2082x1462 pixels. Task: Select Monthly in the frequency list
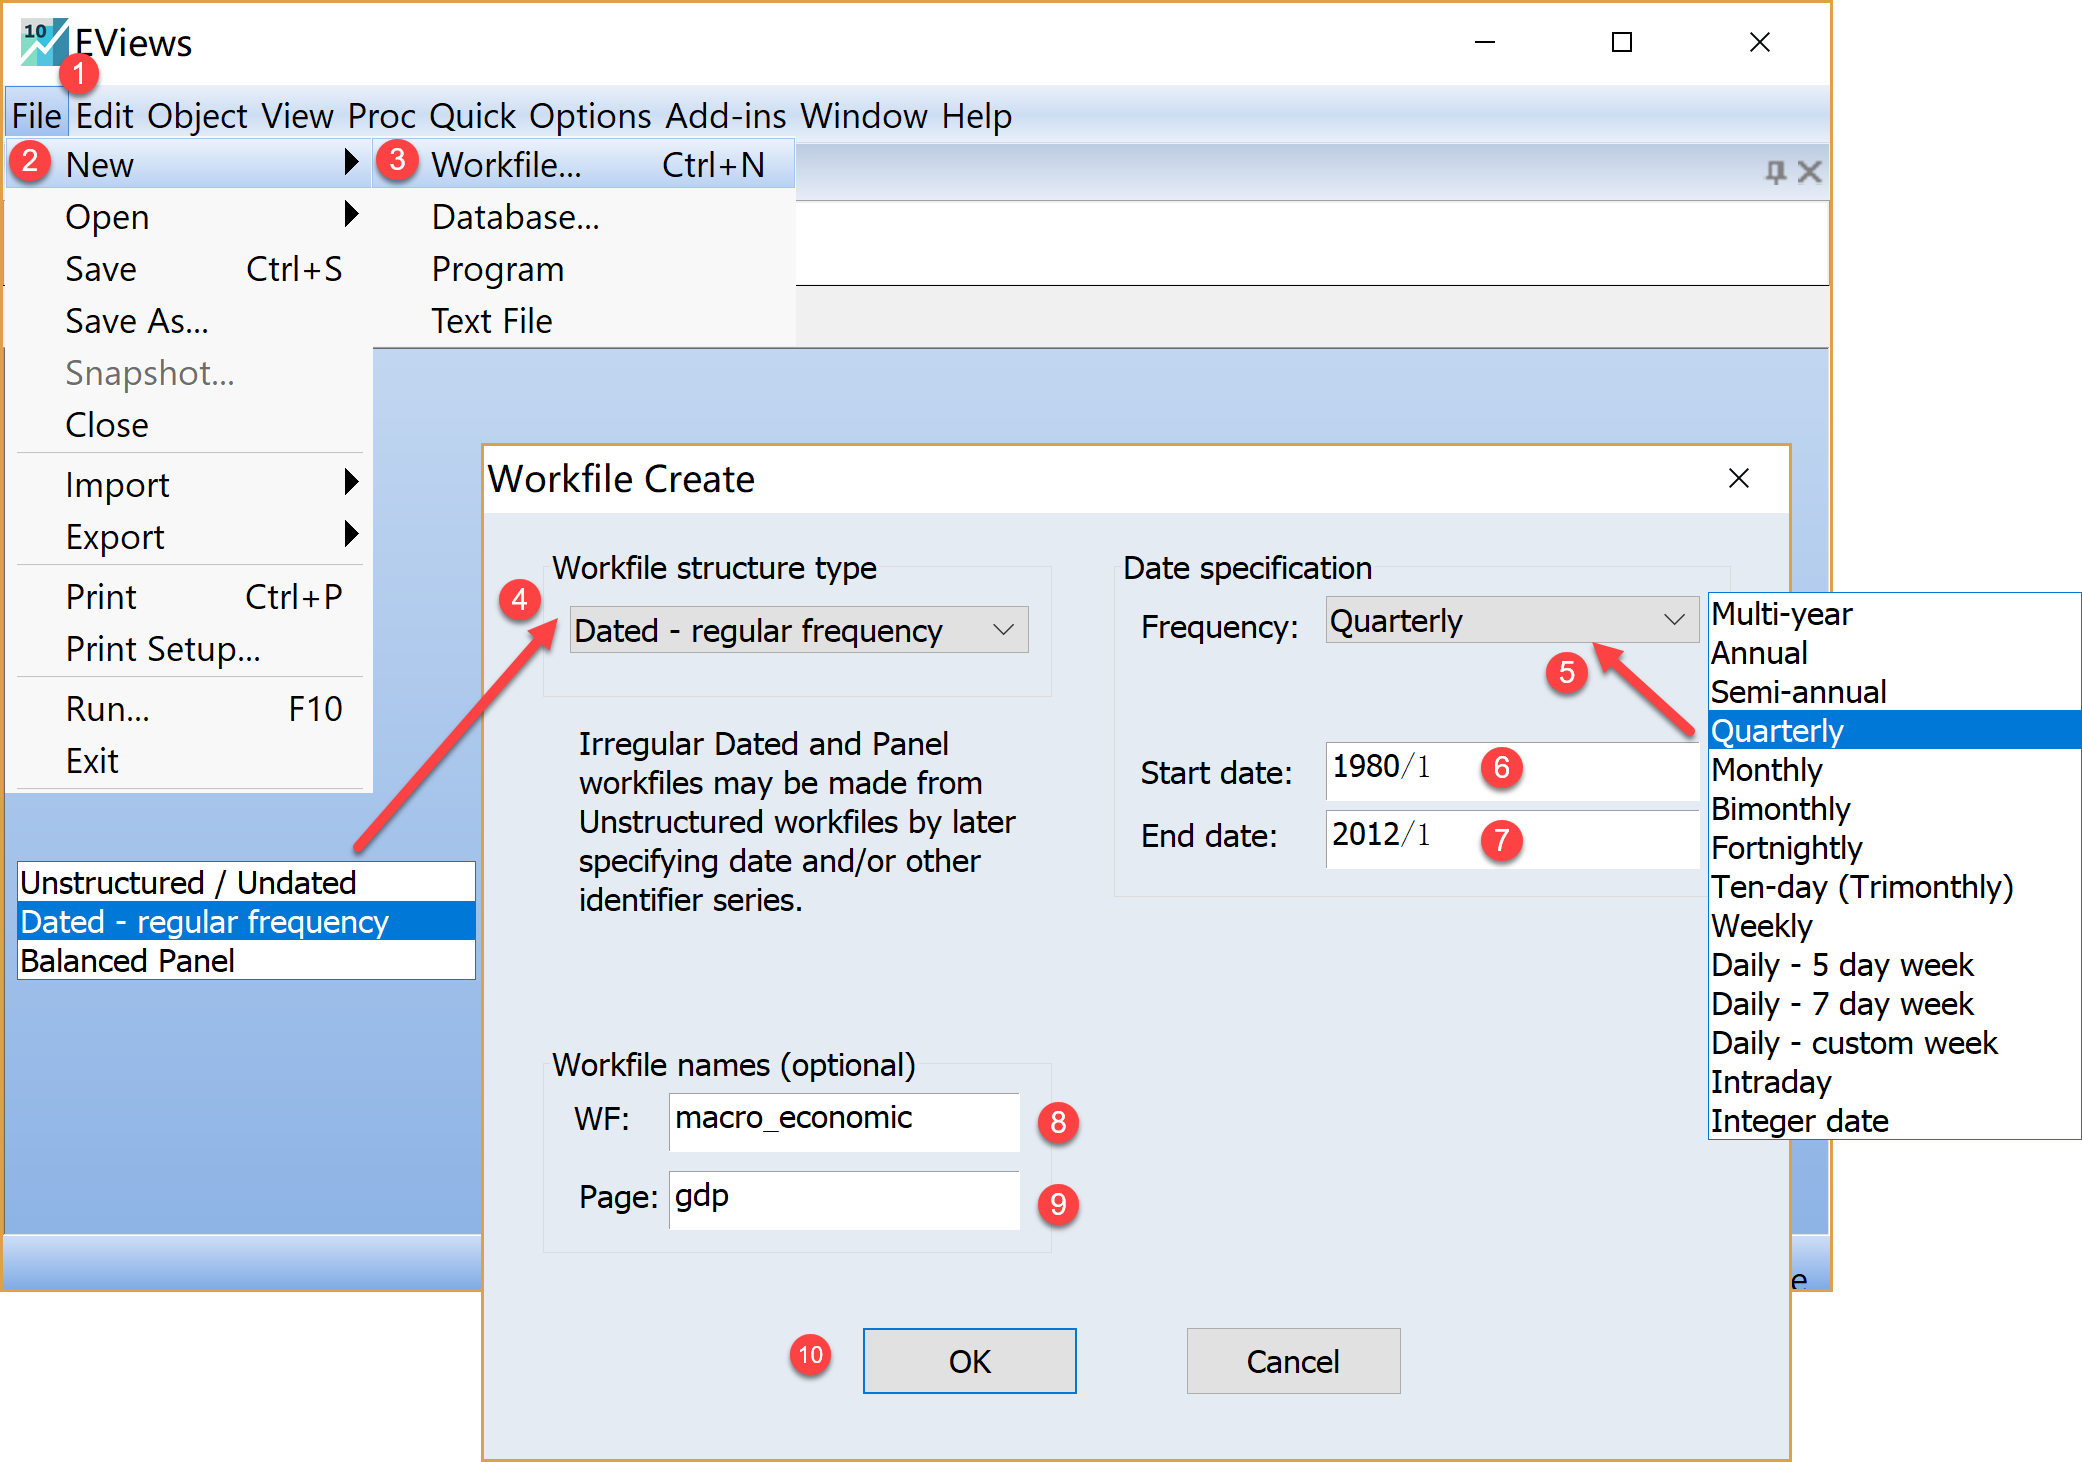pos(1767,770)
